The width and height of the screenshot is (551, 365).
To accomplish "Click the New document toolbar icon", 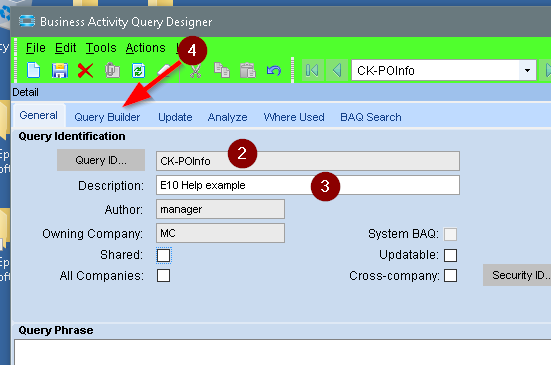I will pyautogui.click(x=34, y=70).
